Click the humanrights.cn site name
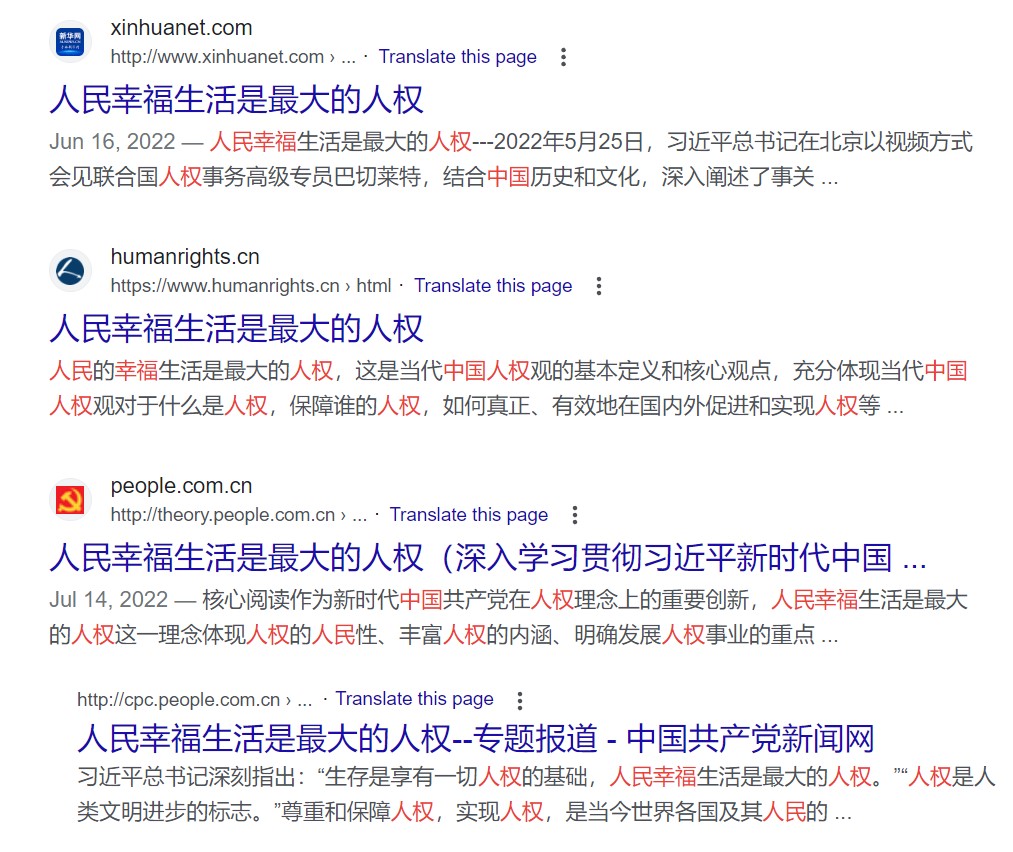 [x=185, y=256]
